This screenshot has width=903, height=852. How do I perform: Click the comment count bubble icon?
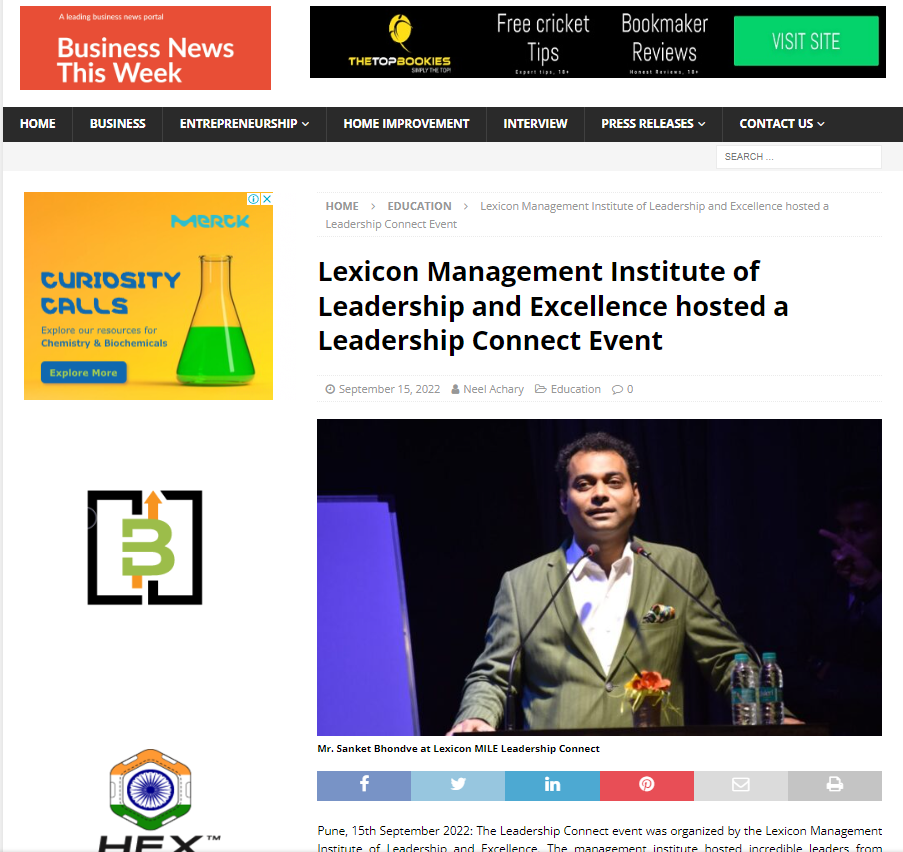[617, 389]
